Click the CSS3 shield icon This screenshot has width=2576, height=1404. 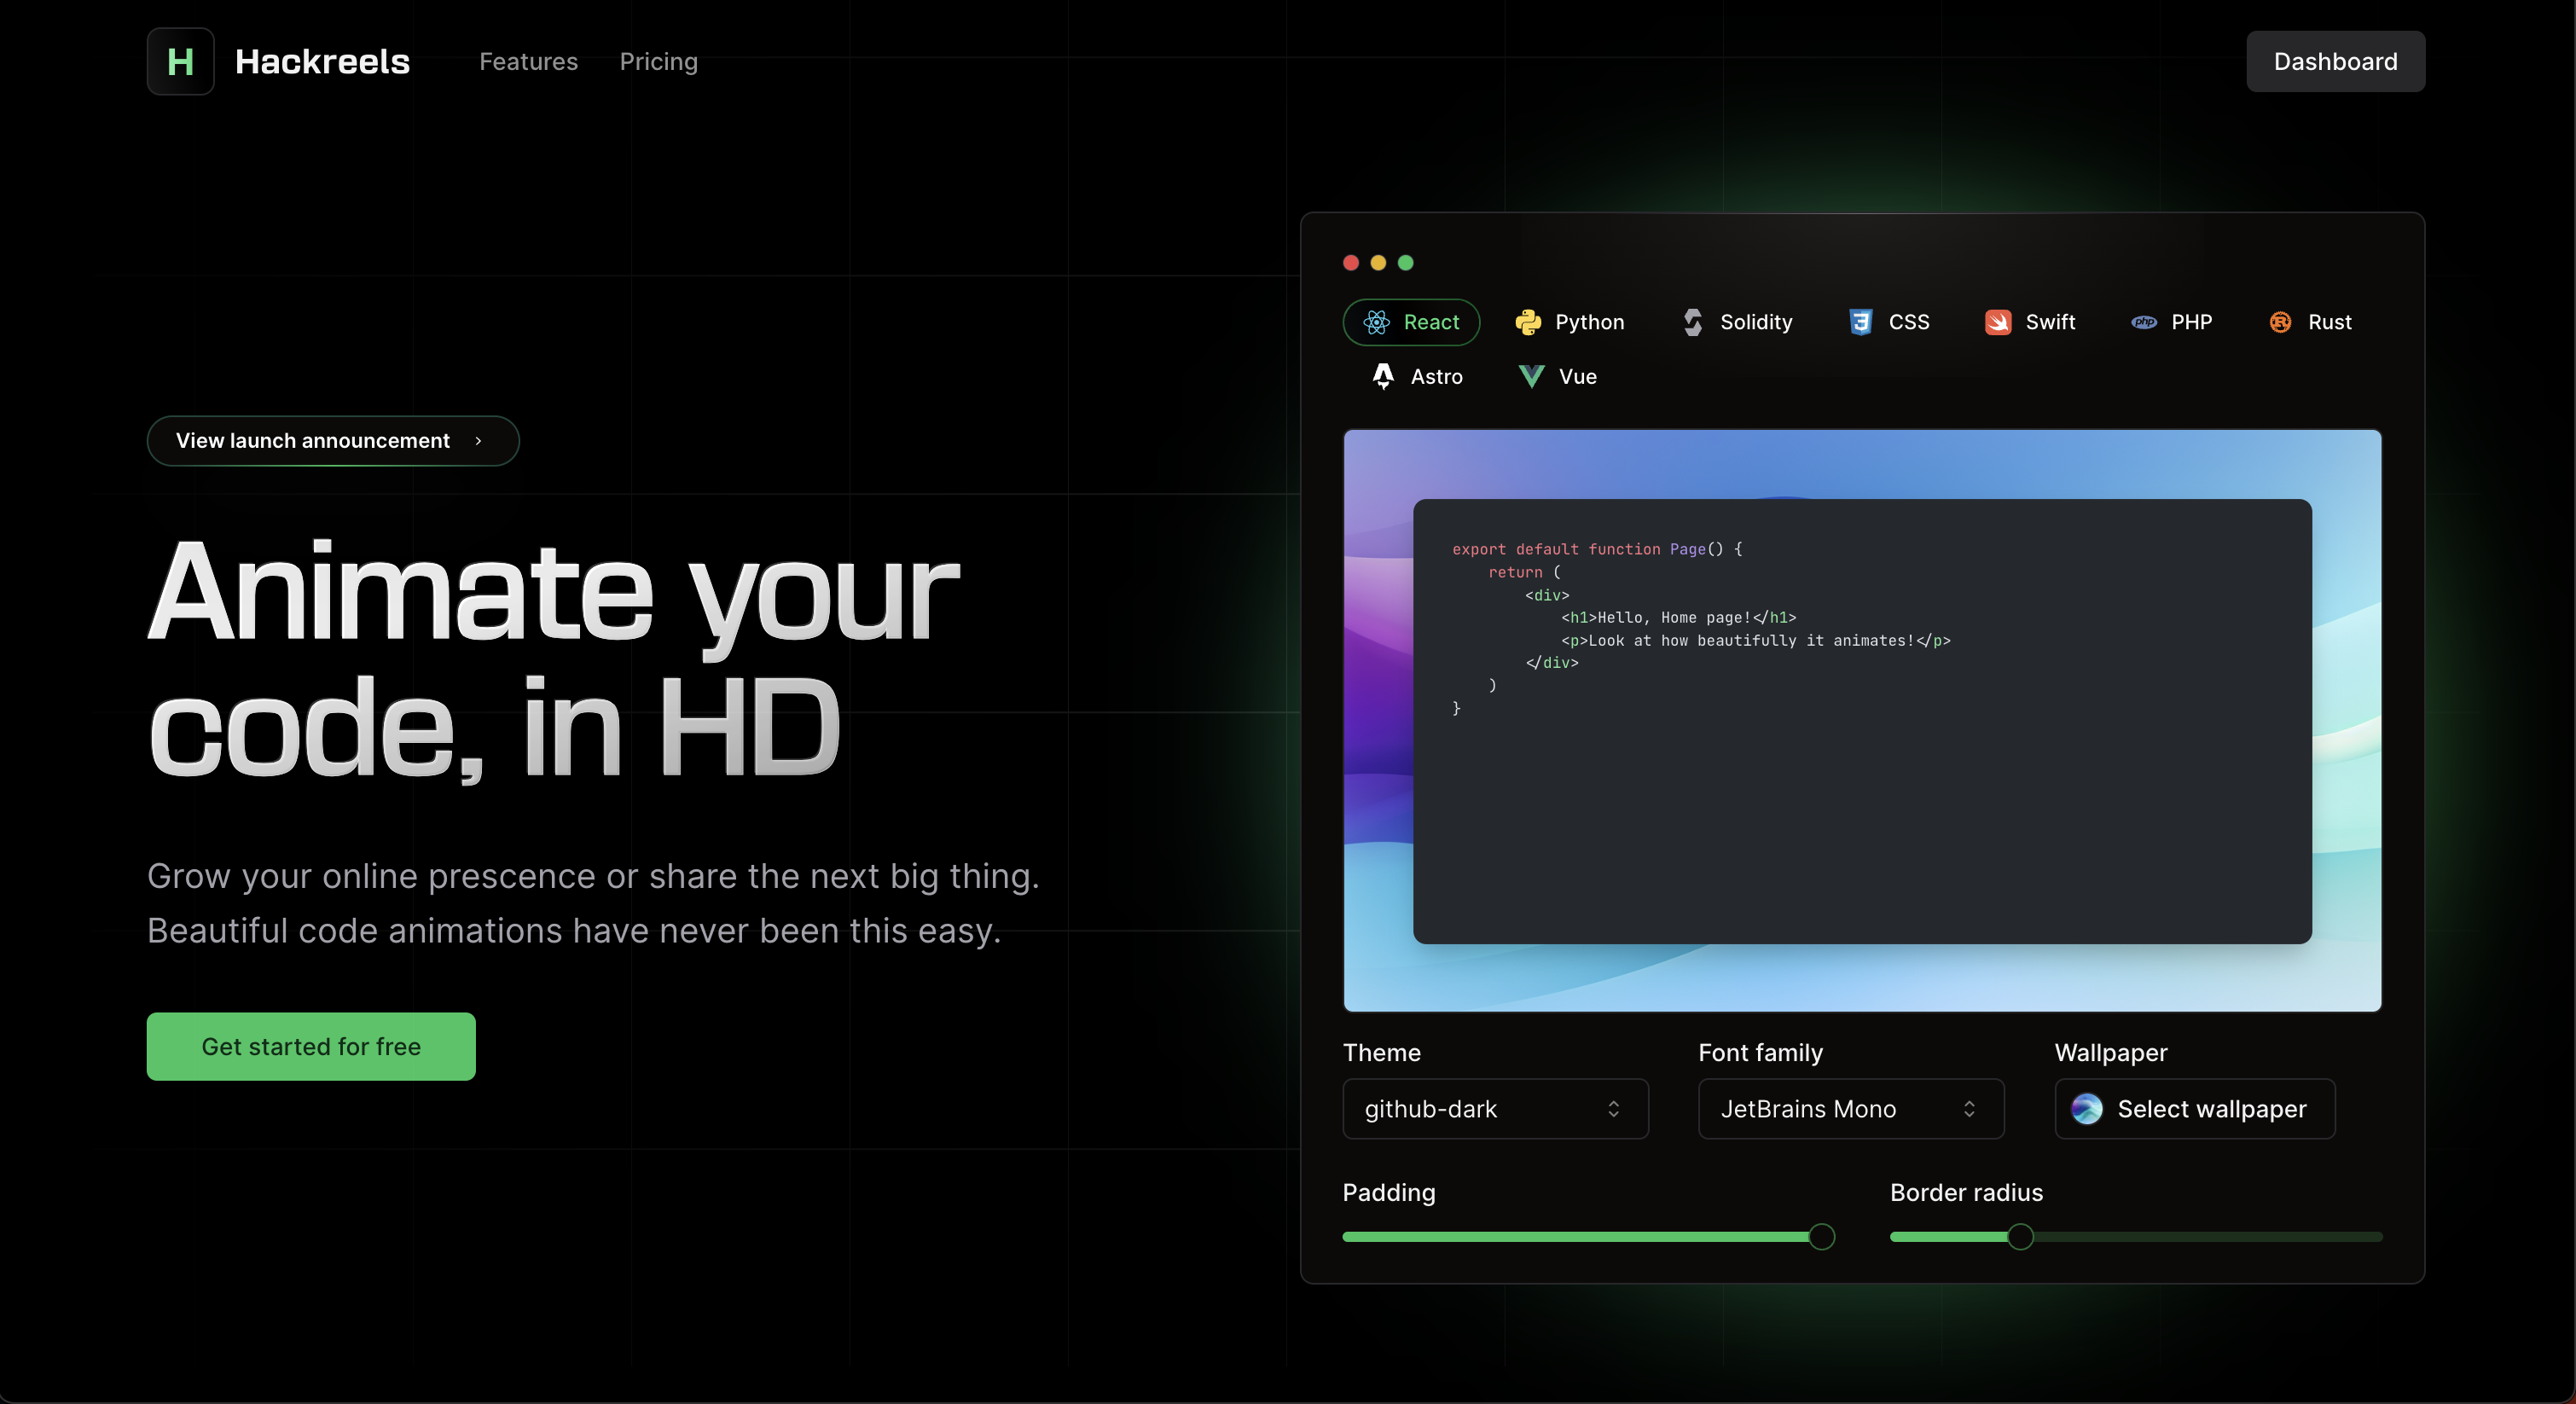[x=1860, y=322]
